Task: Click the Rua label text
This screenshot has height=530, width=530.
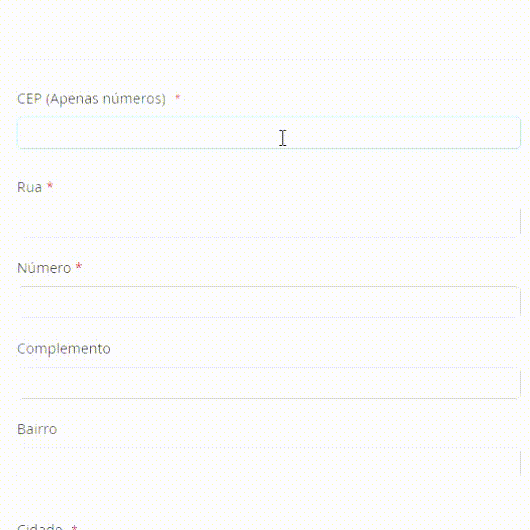Action: coord(29,187)
